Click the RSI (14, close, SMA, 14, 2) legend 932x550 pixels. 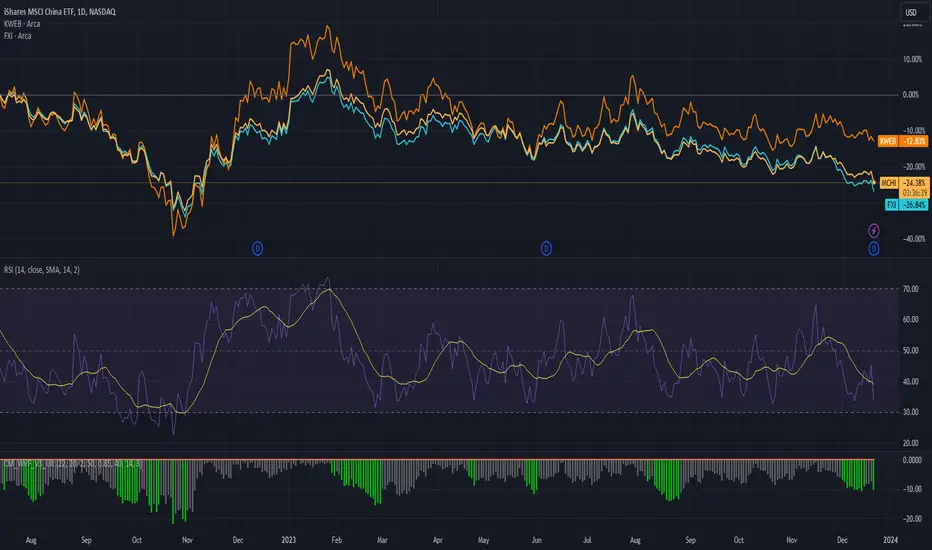(42, 270)
